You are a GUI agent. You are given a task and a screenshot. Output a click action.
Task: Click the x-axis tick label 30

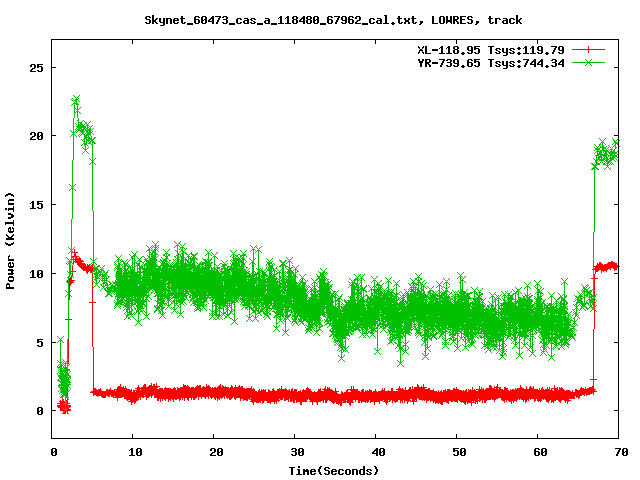click(x=297, y=452)
